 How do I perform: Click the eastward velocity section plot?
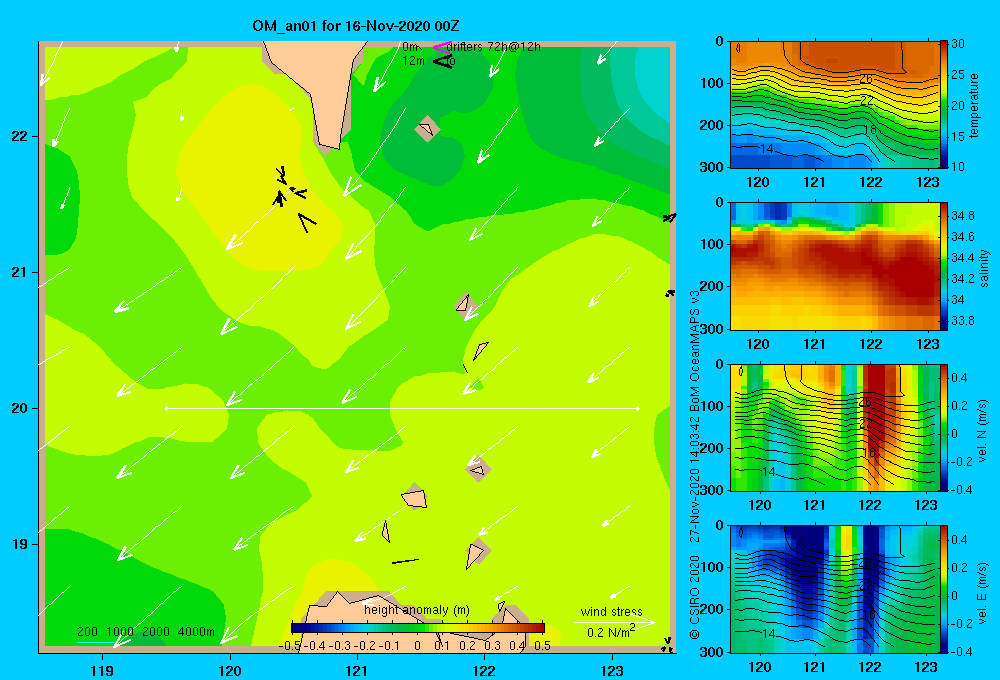(x=835, y=589)
